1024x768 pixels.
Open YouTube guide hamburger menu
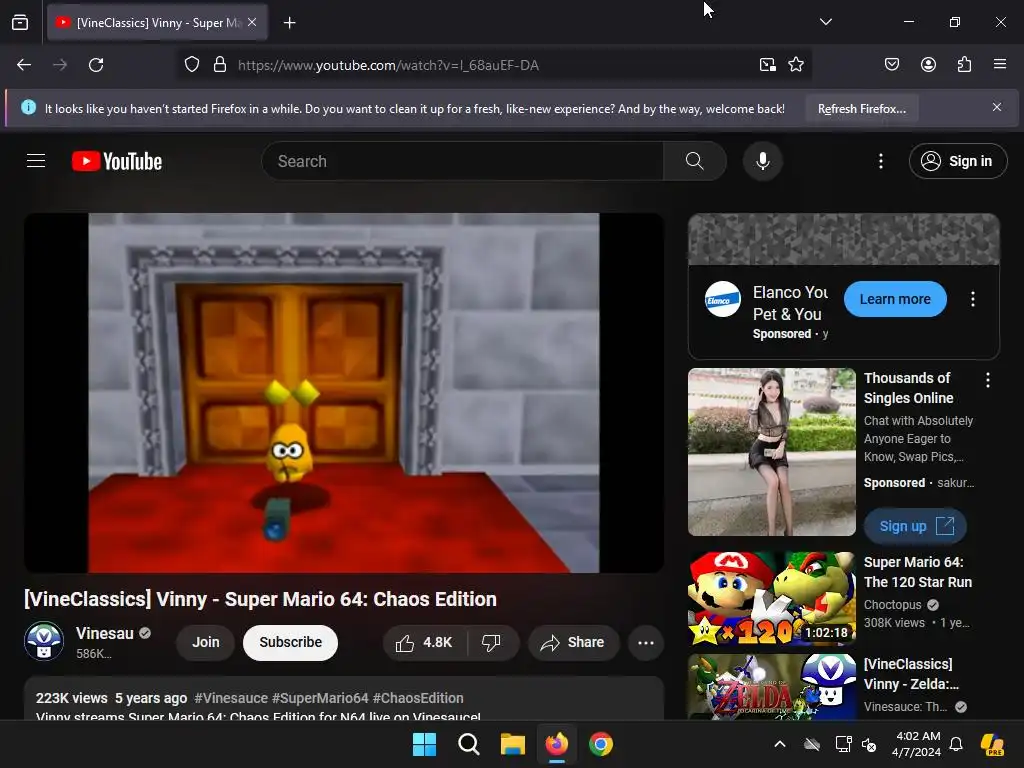(36, 161)
